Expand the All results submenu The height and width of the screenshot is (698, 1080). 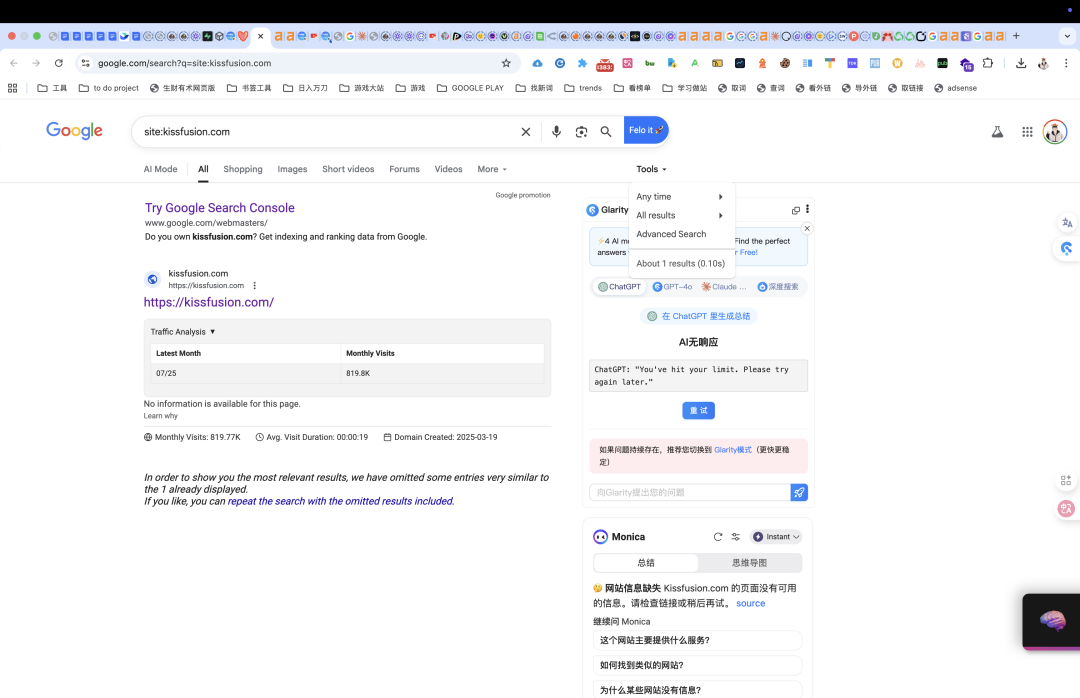click(x=679, y=215)
